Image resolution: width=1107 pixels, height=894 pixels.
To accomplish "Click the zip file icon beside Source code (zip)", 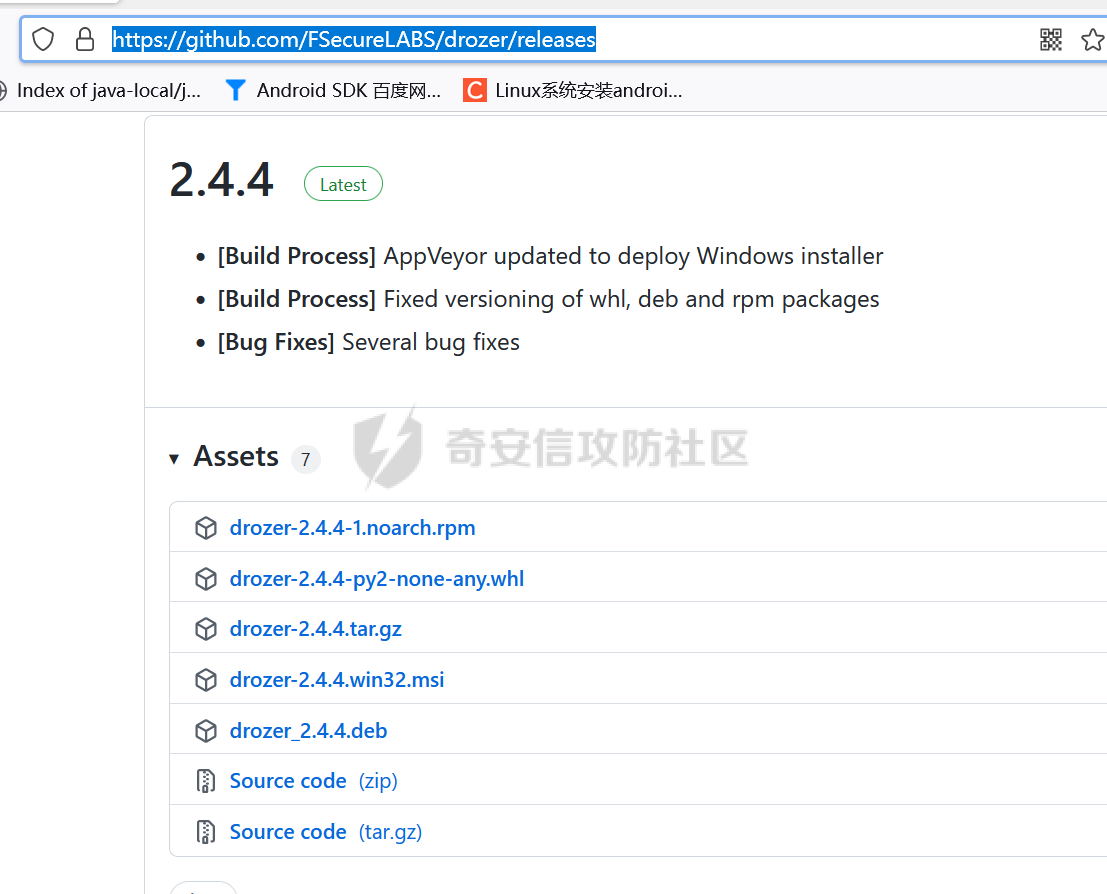I will click(205, 781).
